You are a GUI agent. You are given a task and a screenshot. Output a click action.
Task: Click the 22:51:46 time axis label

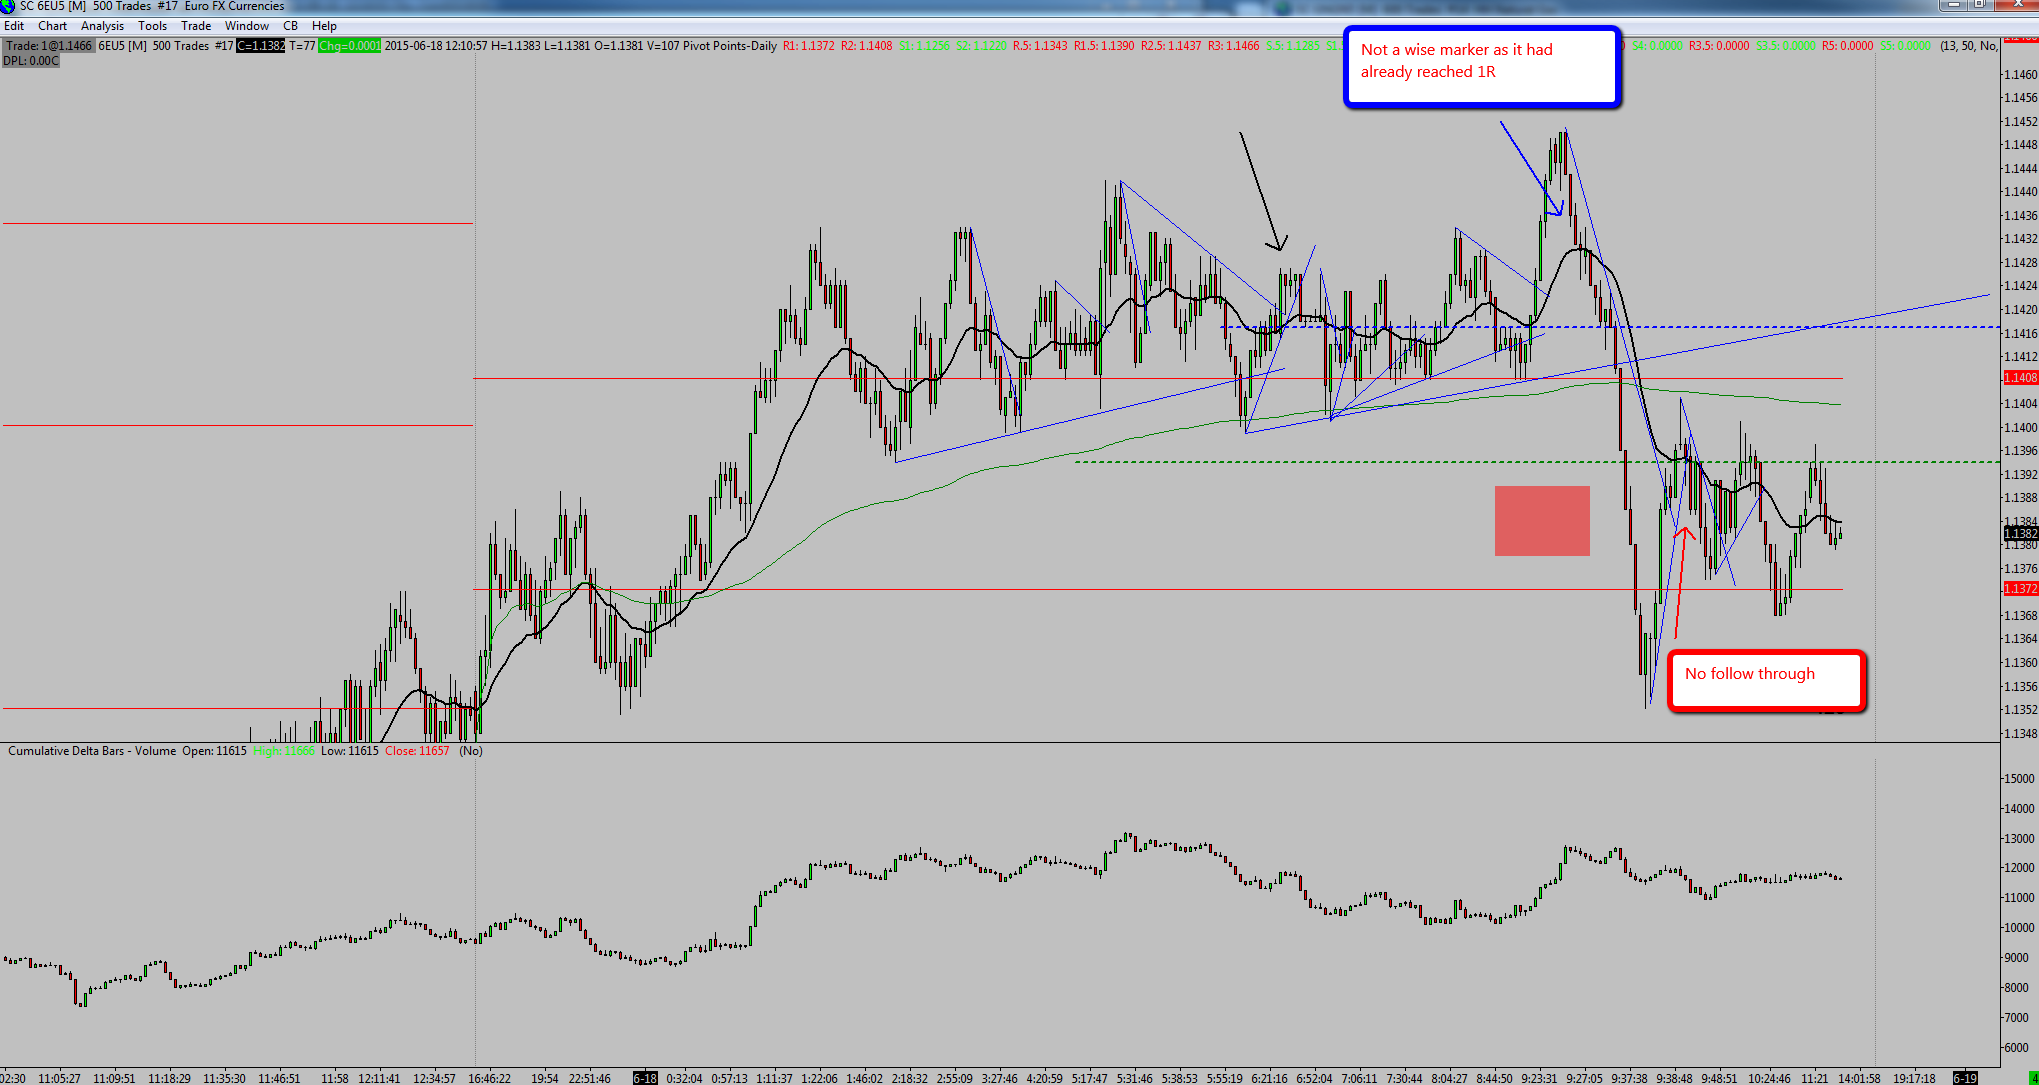pyautogui.click(x=590, y=1078)
